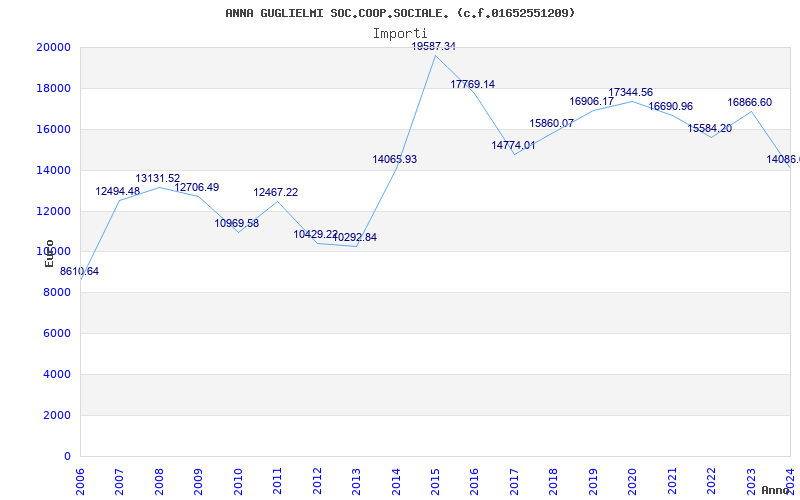Select the data label 16690.96
800x500 pixels.
[x=670, y=106]
